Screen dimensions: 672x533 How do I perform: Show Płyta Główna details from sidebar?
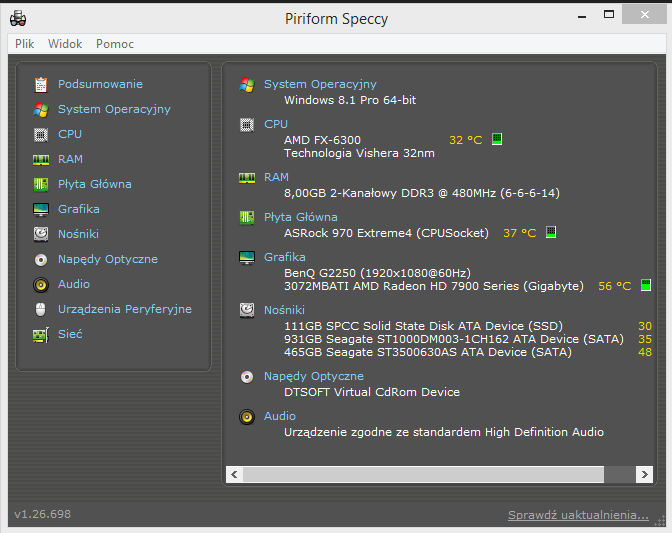pyautogui.click(x=95, y=184)
